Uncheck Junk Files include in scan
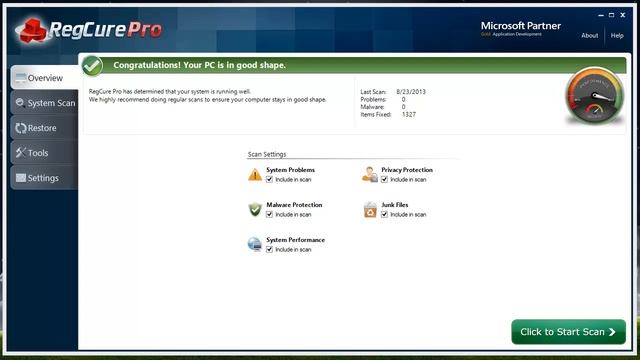 coord(384,214)
